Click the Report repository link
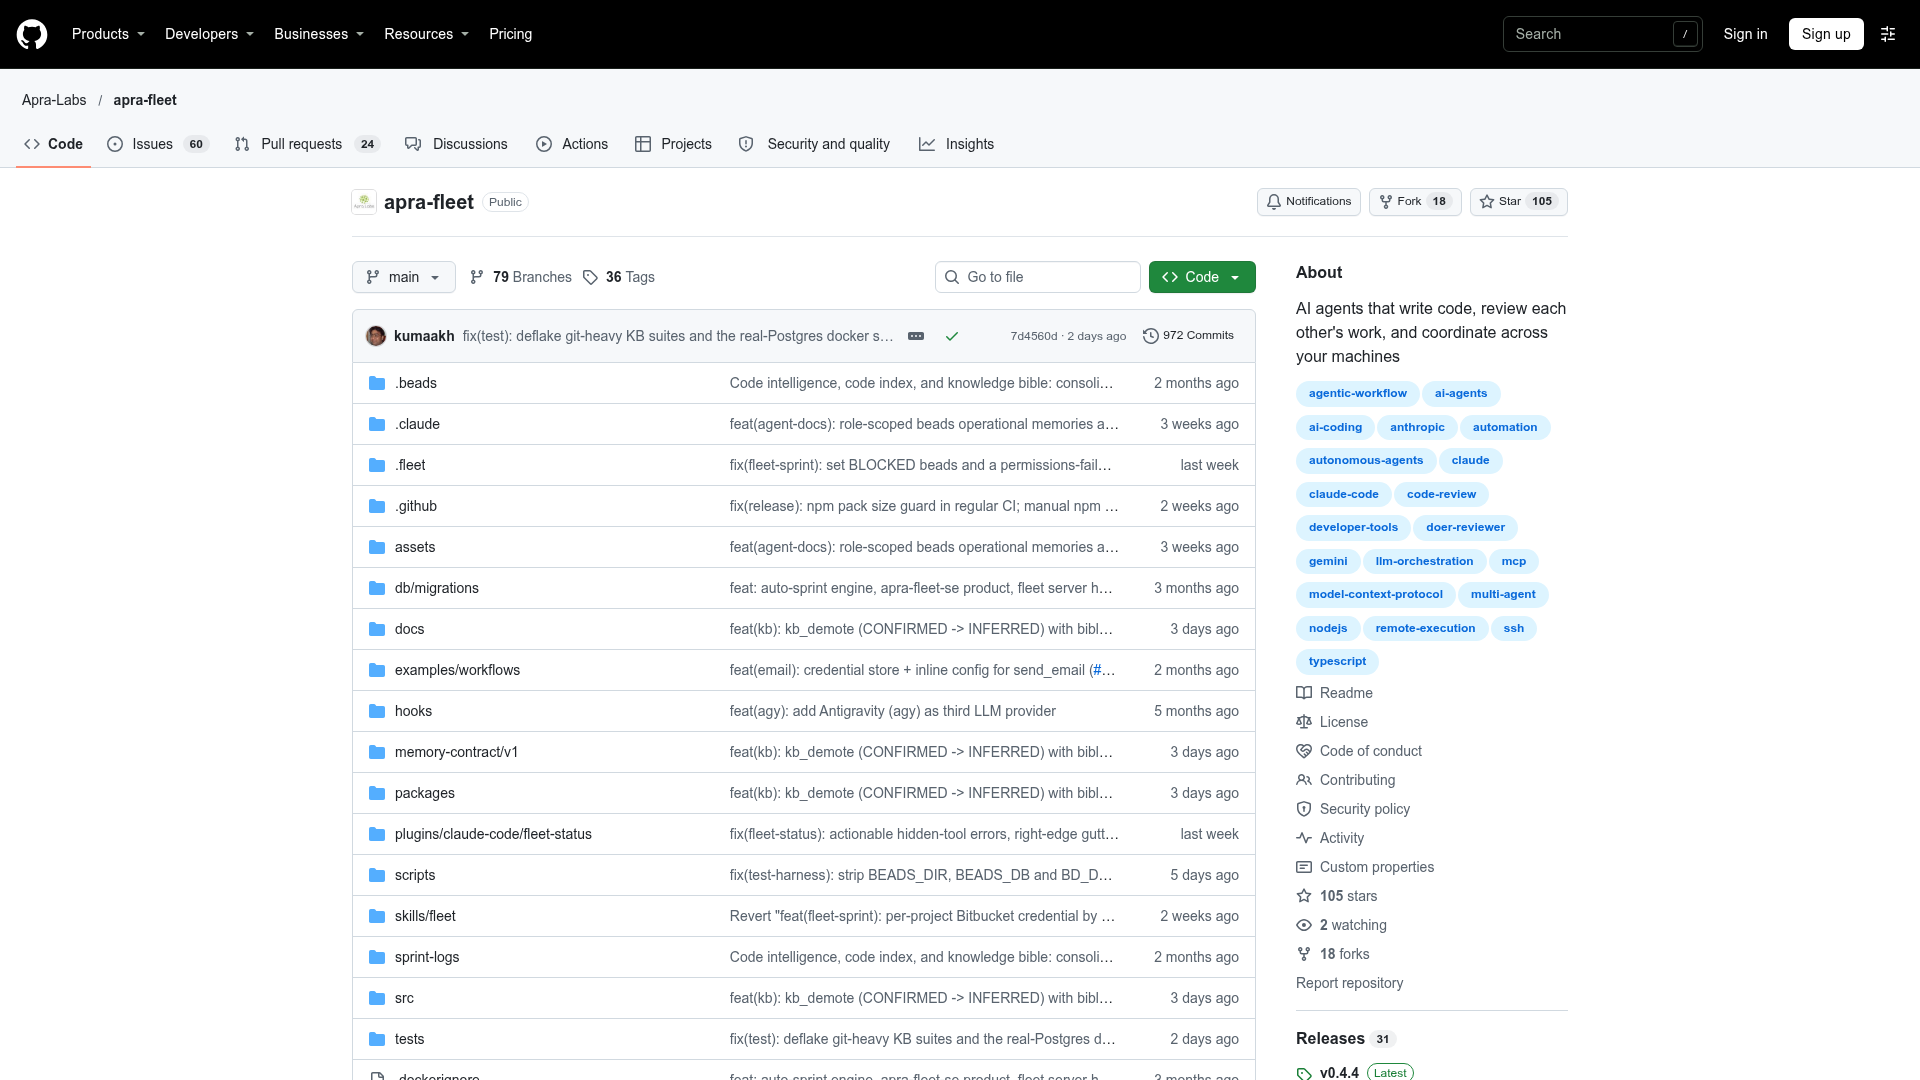The width and height of the screenshot is (1920, 1080). [x=1349, y=983]
